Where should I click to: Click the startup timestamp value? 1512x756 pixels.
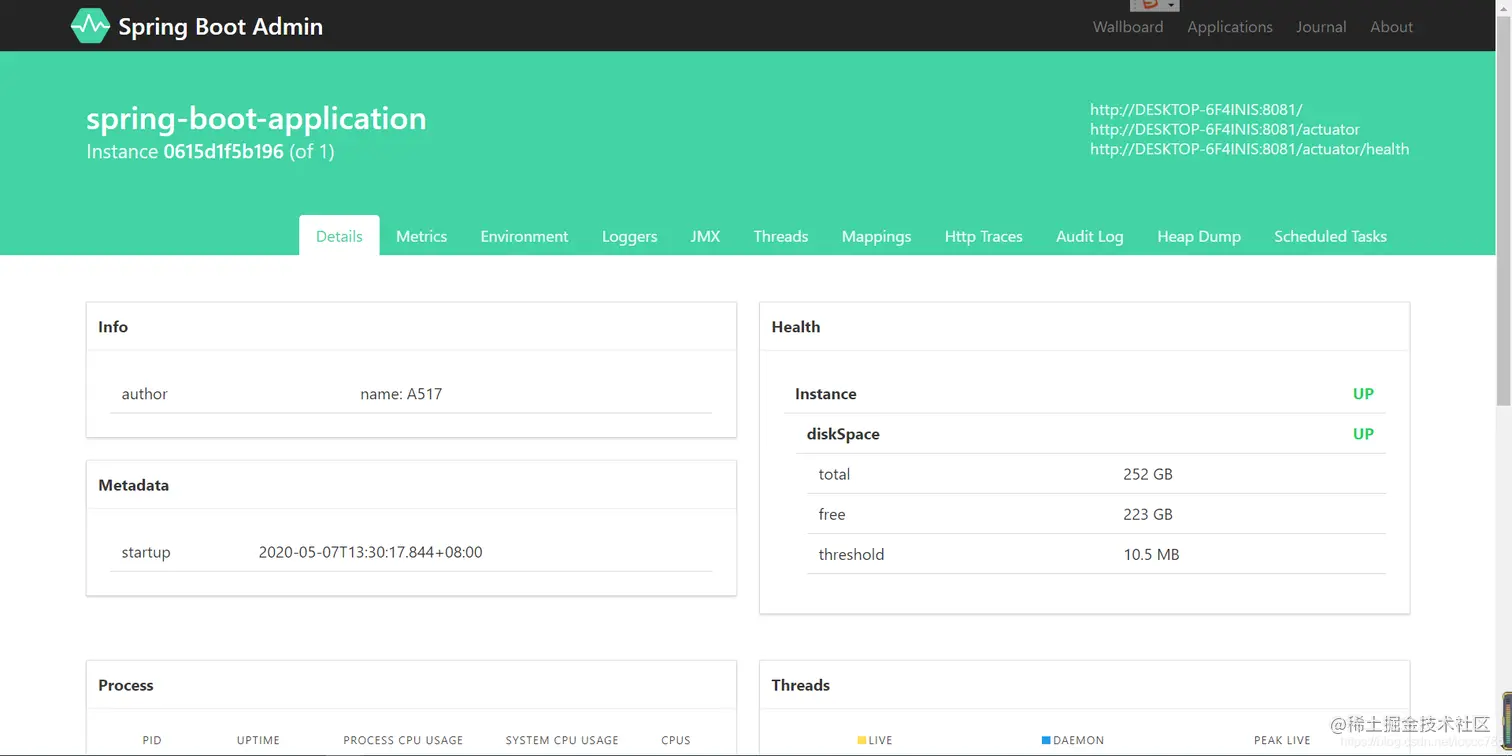[370, 552]
